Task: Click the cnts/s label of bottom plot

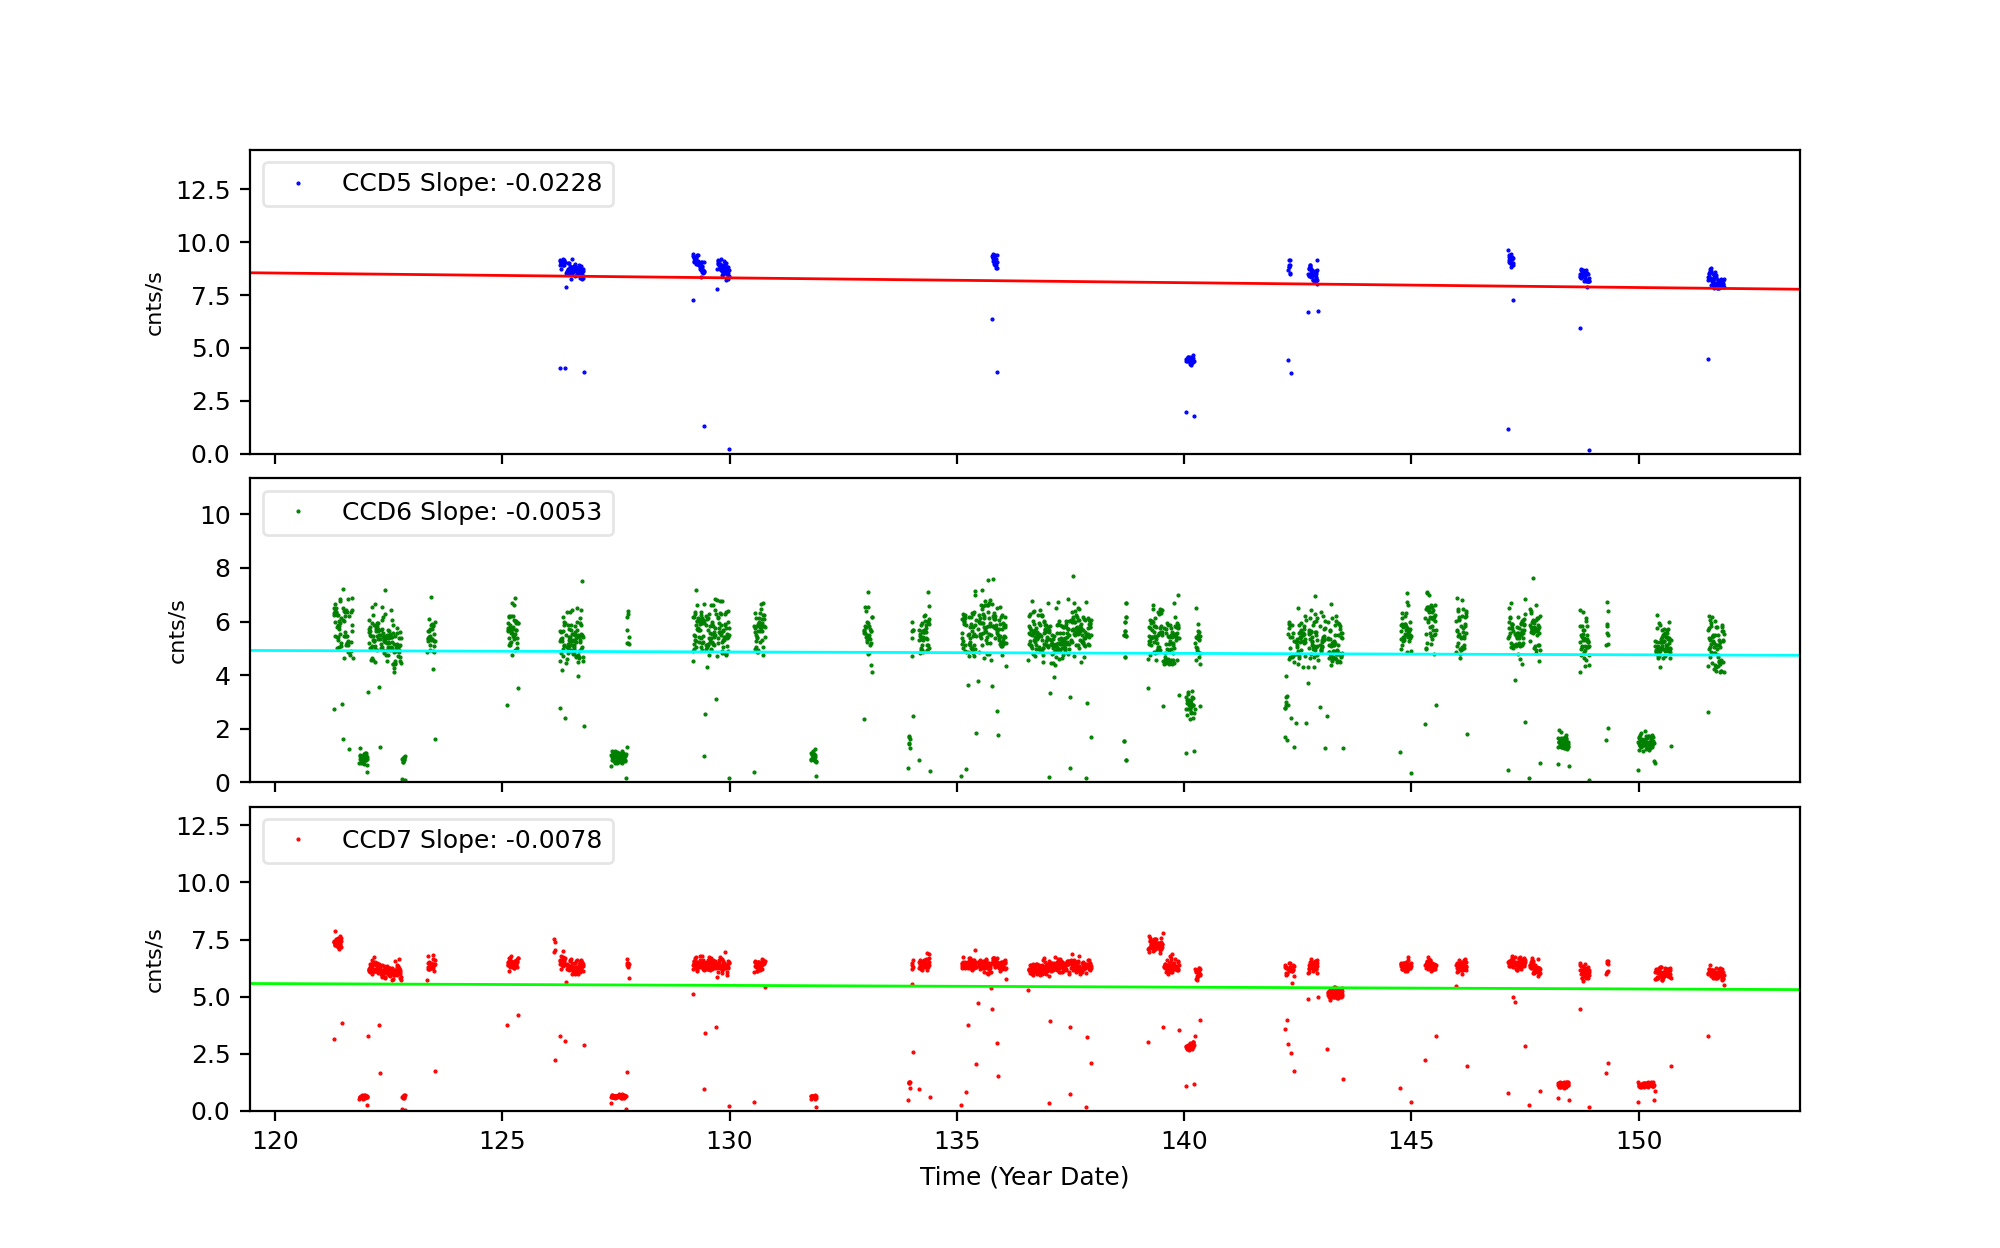Action: [x=154, y=960]
